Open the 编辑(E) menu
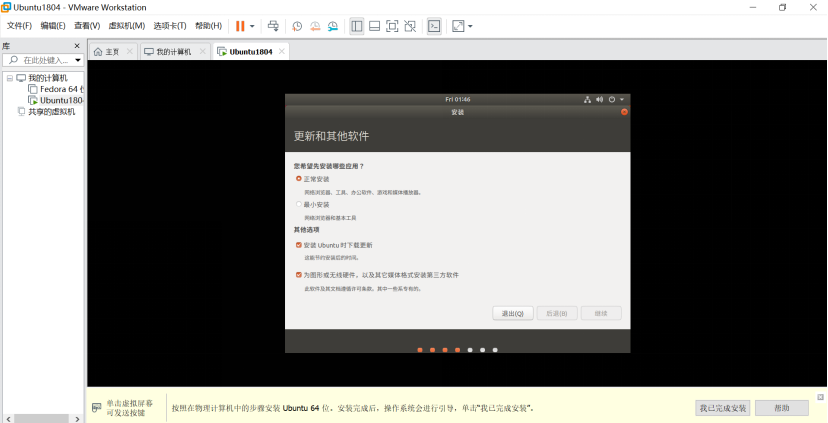This screenshot has height=423, width=828. point(53,25)
